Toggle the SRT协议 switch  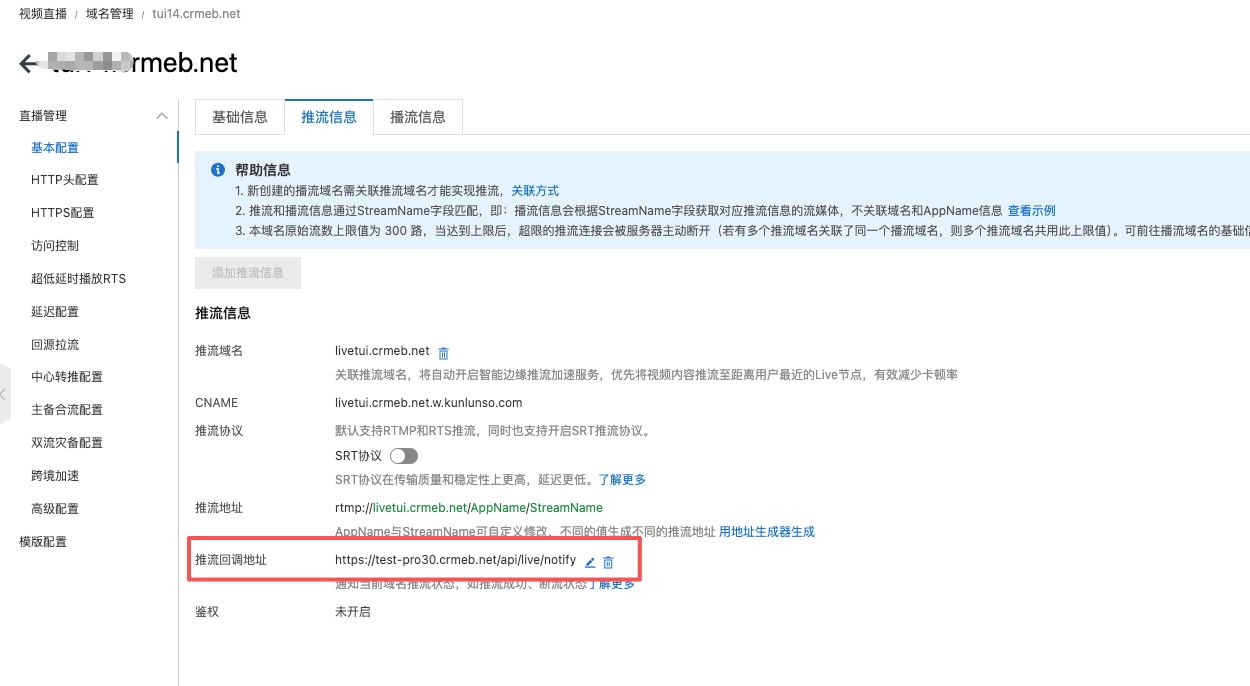(x=403, y=456)
